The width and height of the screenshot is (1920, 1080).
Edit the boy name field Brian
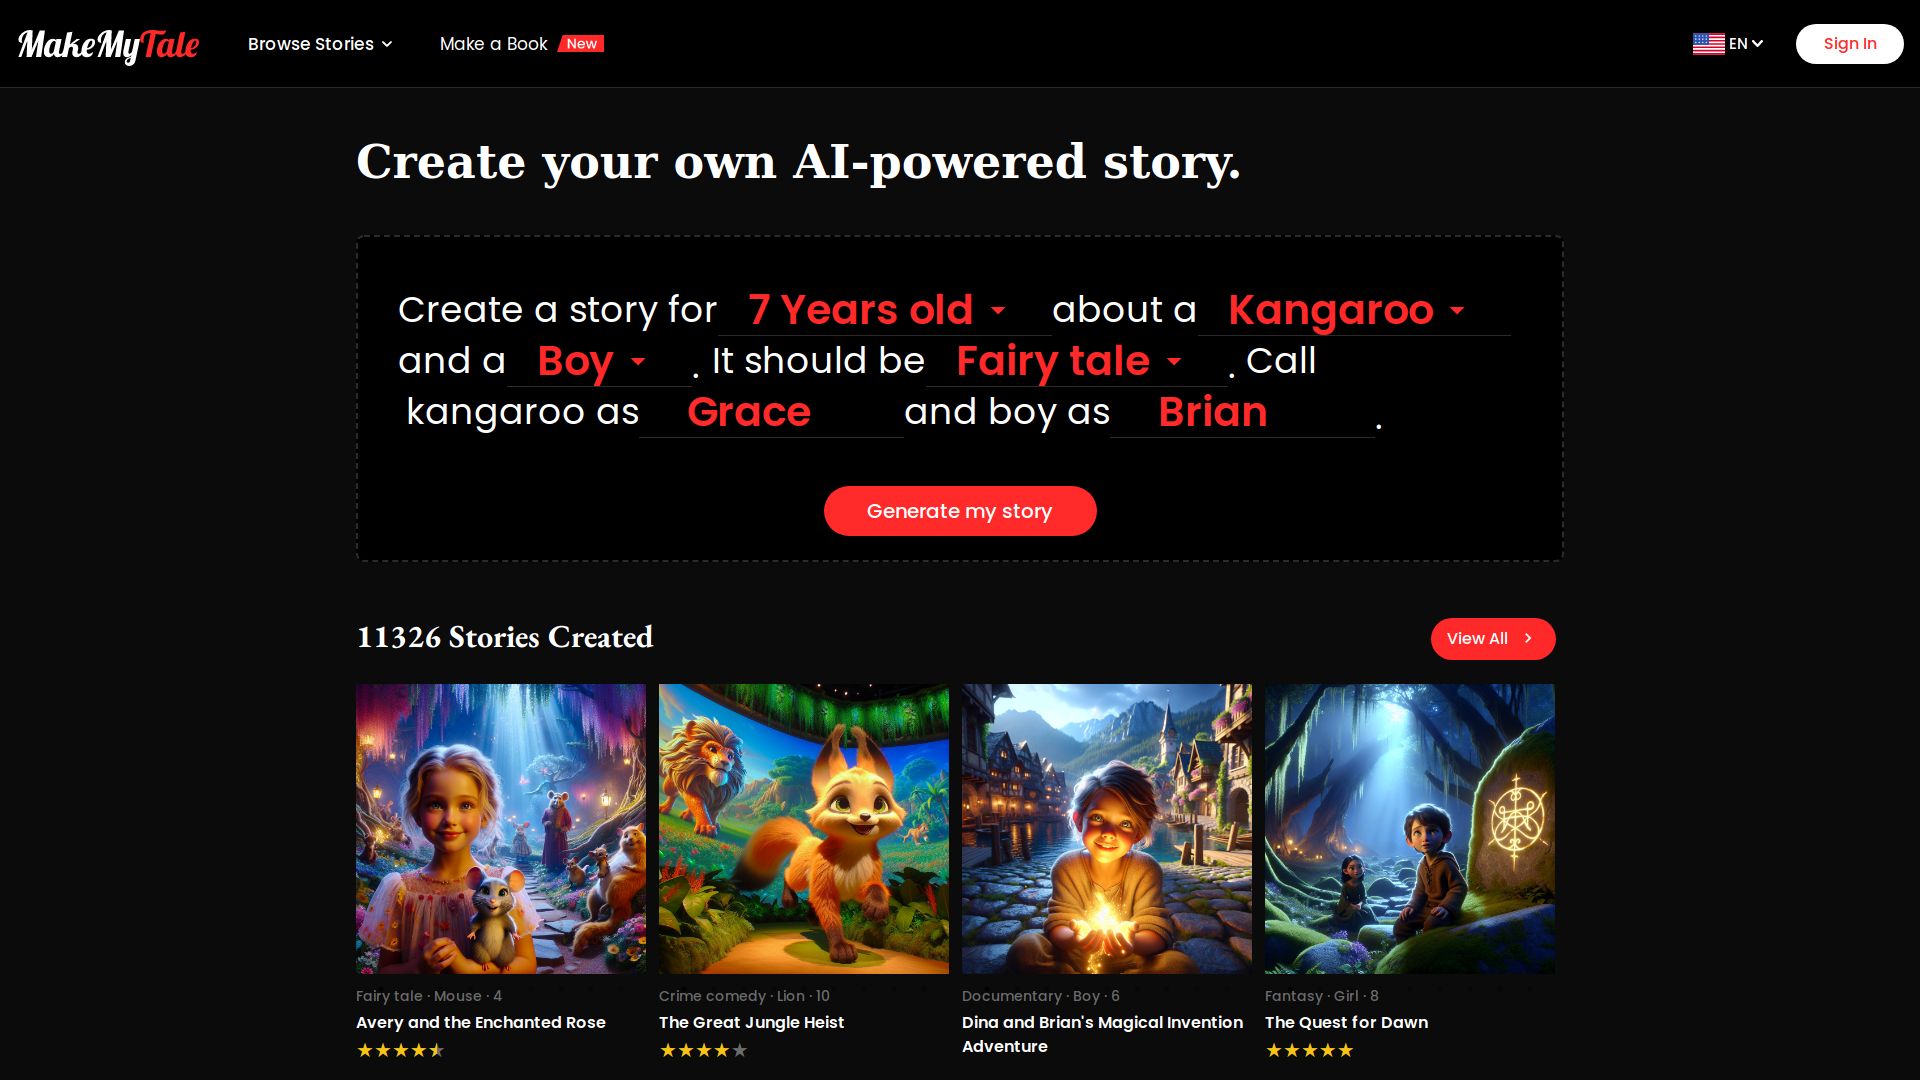point(1242,412)
